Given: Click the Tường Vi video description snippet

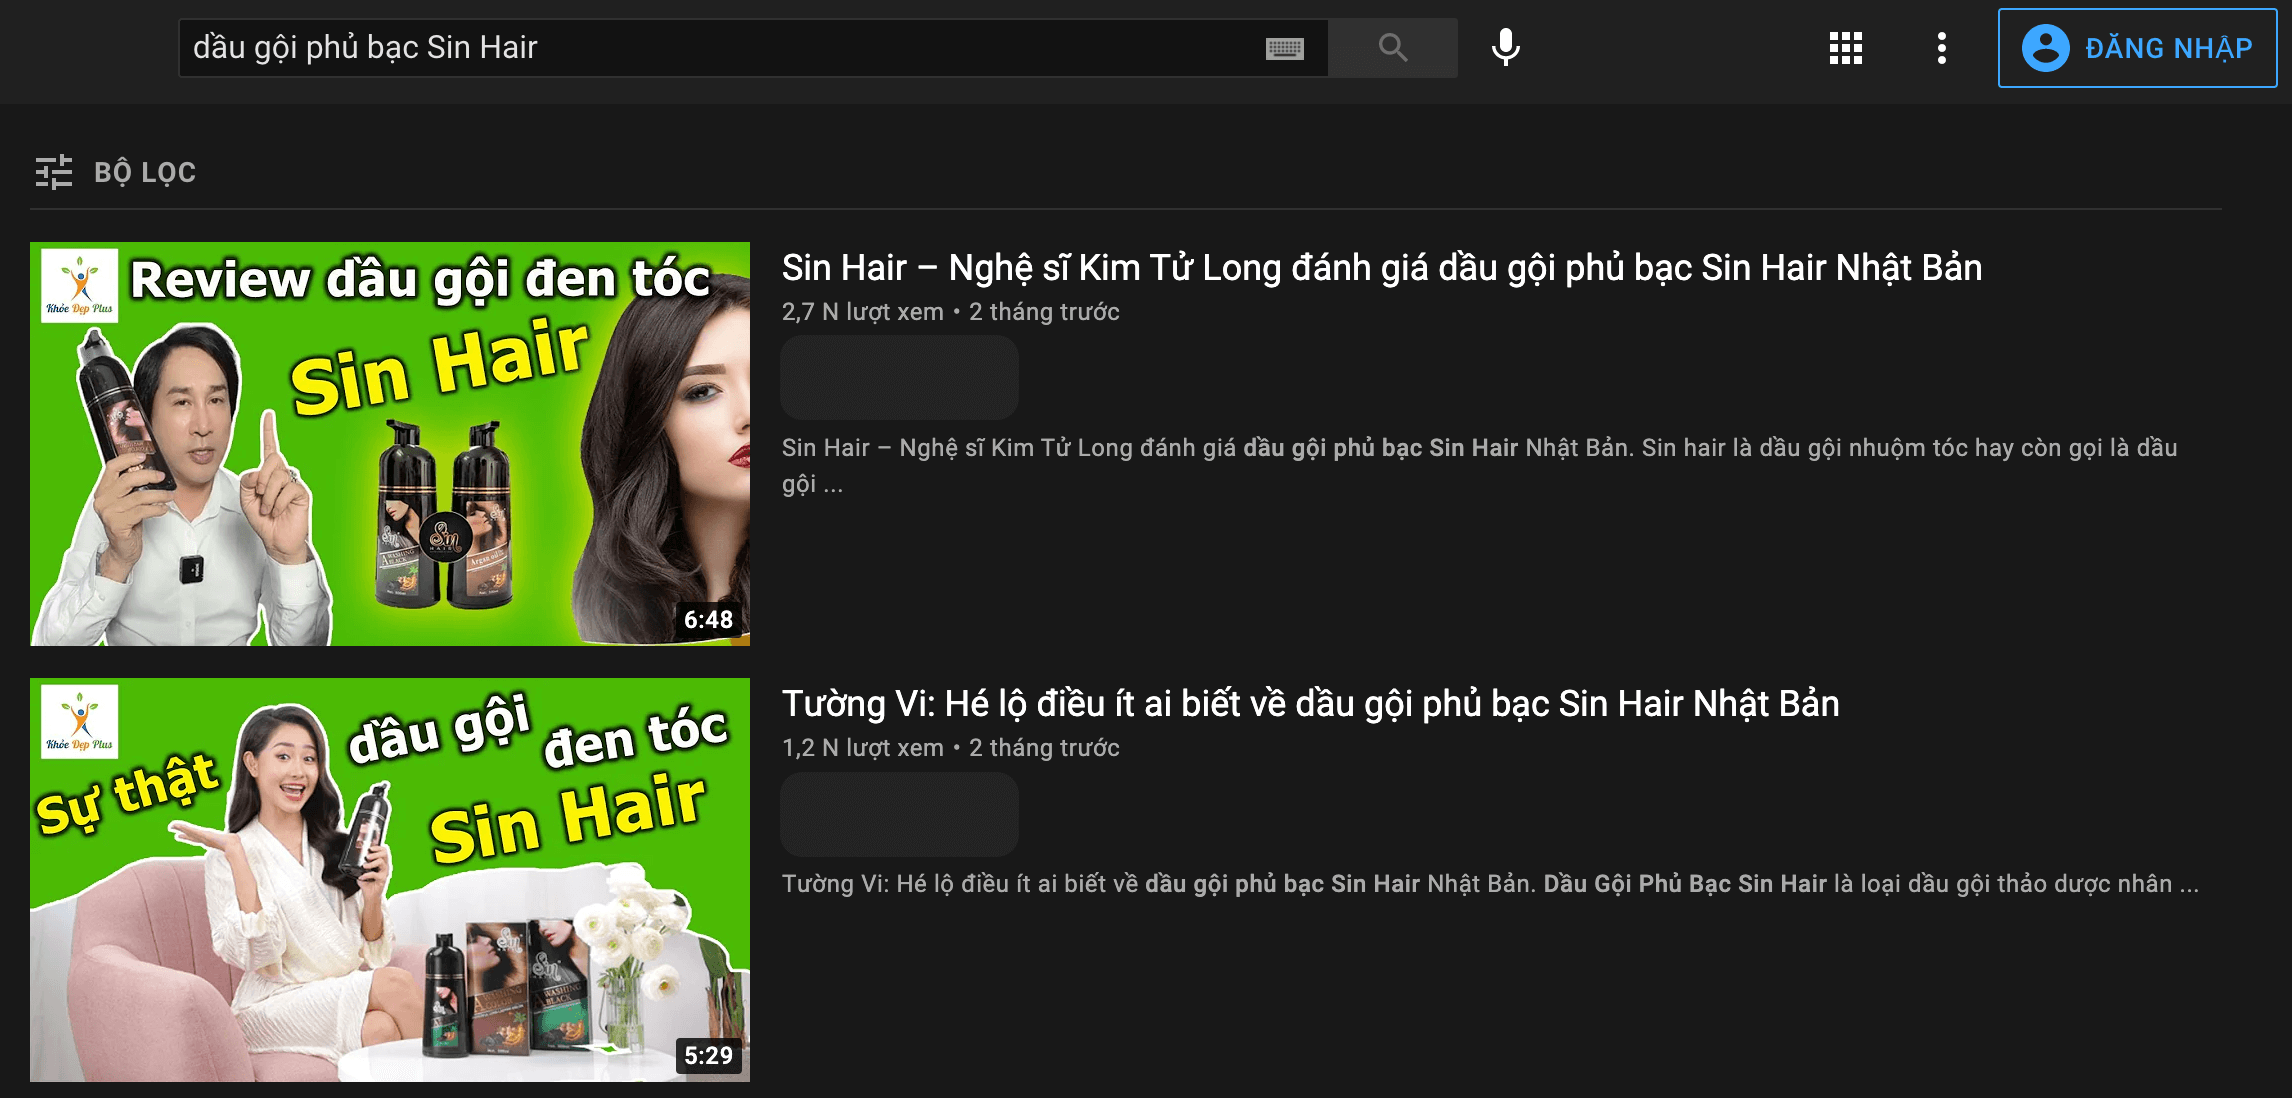Looking at the screenshot, I should pyautogui.click(x=1490, y=884).
